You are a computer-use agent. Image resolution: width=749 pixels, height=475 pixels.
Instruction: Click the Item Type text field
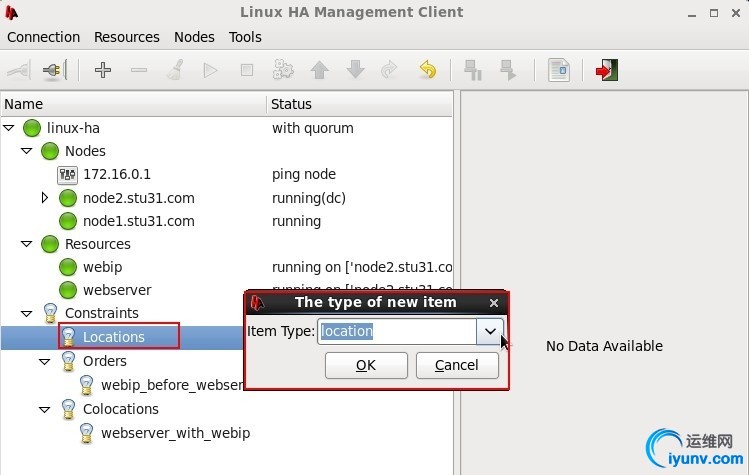[x=397, y=331]
